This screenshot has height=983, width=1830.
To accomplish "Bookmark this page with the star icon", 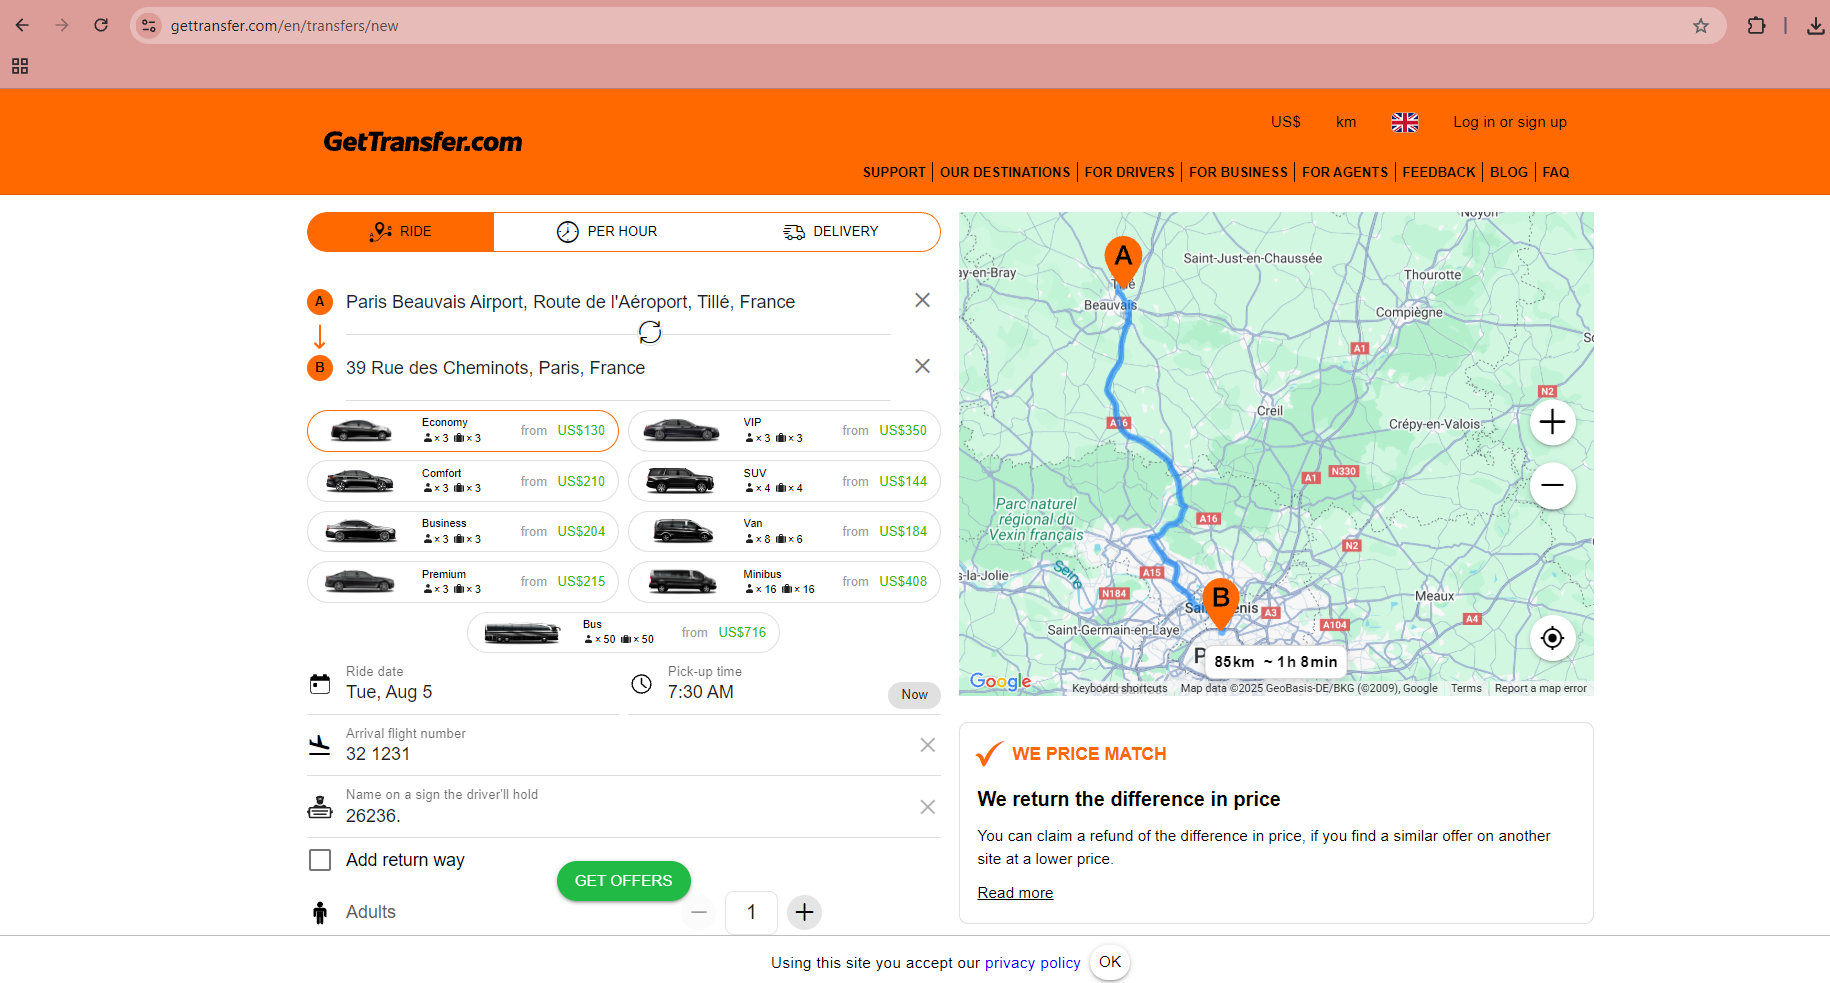I will click(1701, 26).
